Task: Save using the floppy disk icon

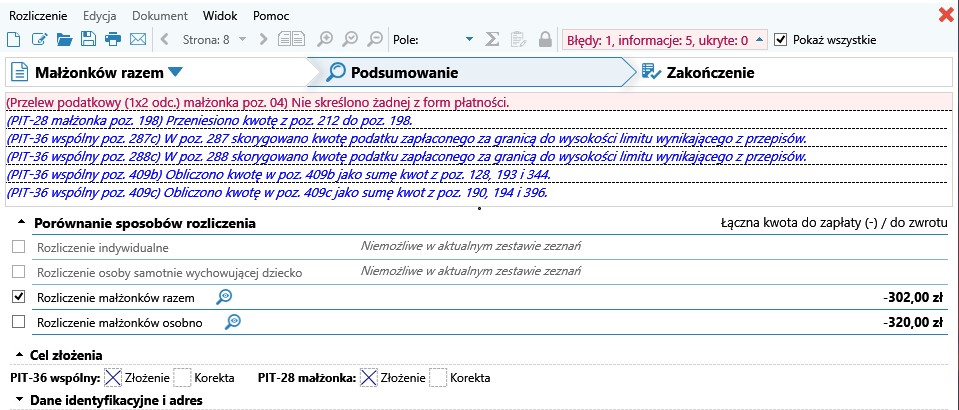Action: pos(88,40)
